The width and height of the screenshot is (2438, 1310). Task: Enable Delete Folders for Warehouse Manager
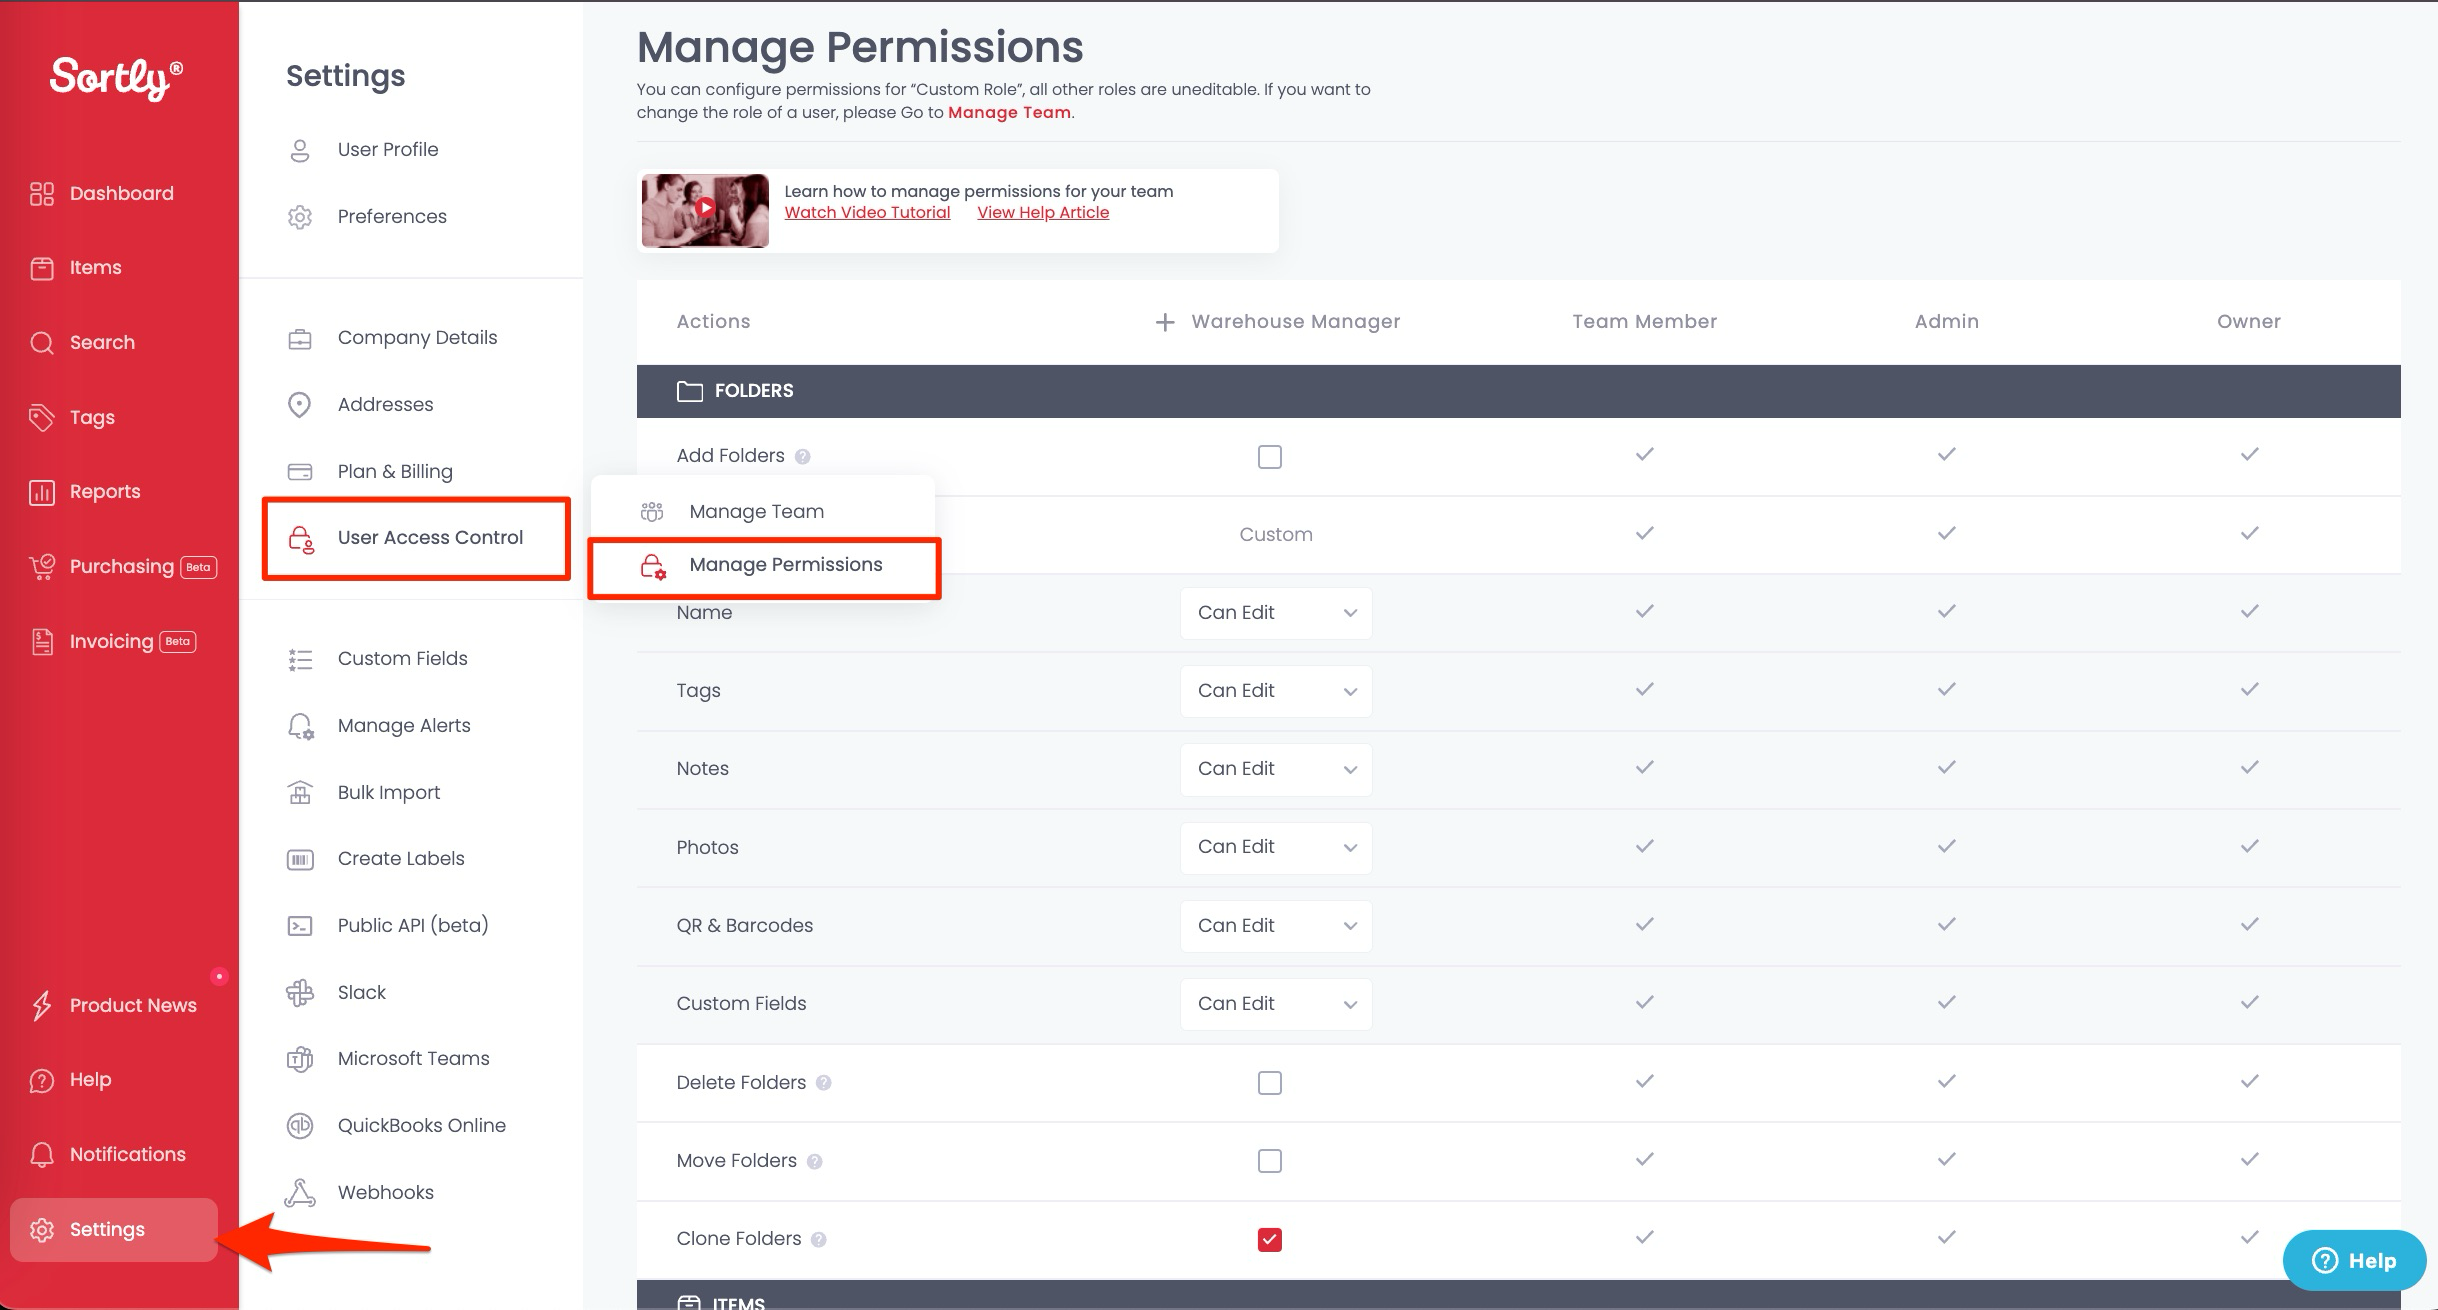[x=1269, y=1082]
